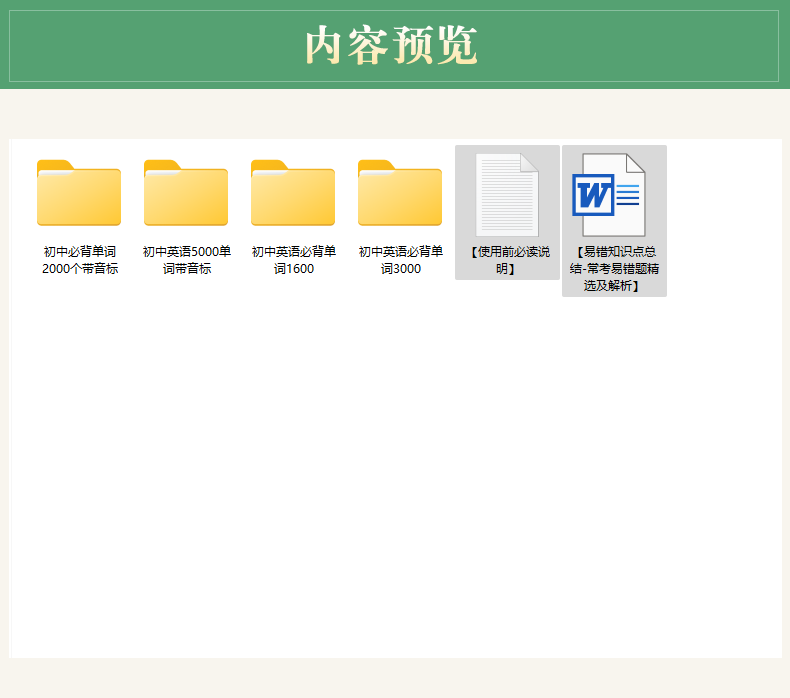
Task: Click the name 【易错知识点总结-常考易错题精选及解析】
Action: tap(614, 269)
